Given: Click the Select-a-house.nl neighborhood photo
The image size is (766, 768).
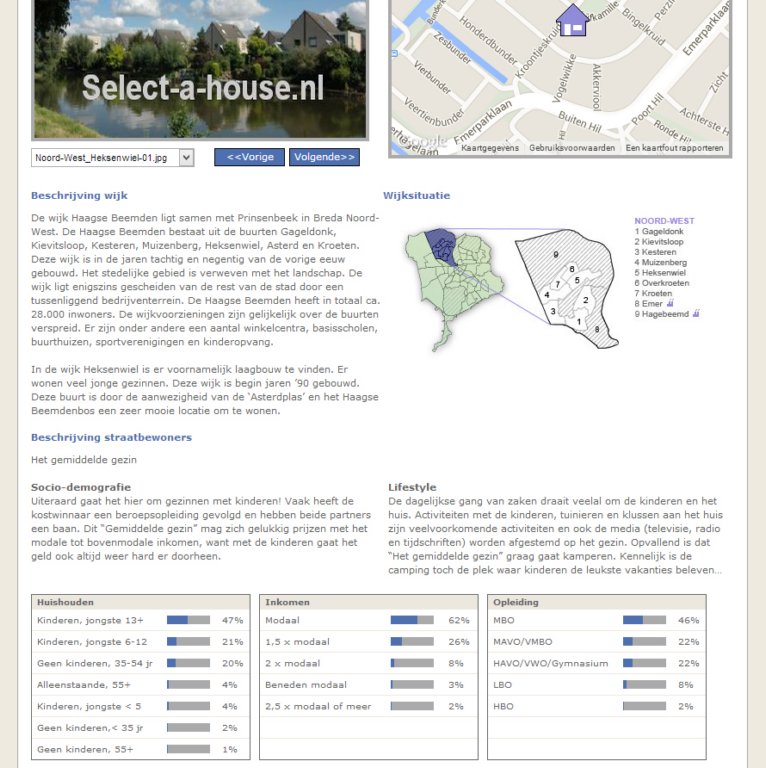Looking at the screenshot, I should point(200,68).
